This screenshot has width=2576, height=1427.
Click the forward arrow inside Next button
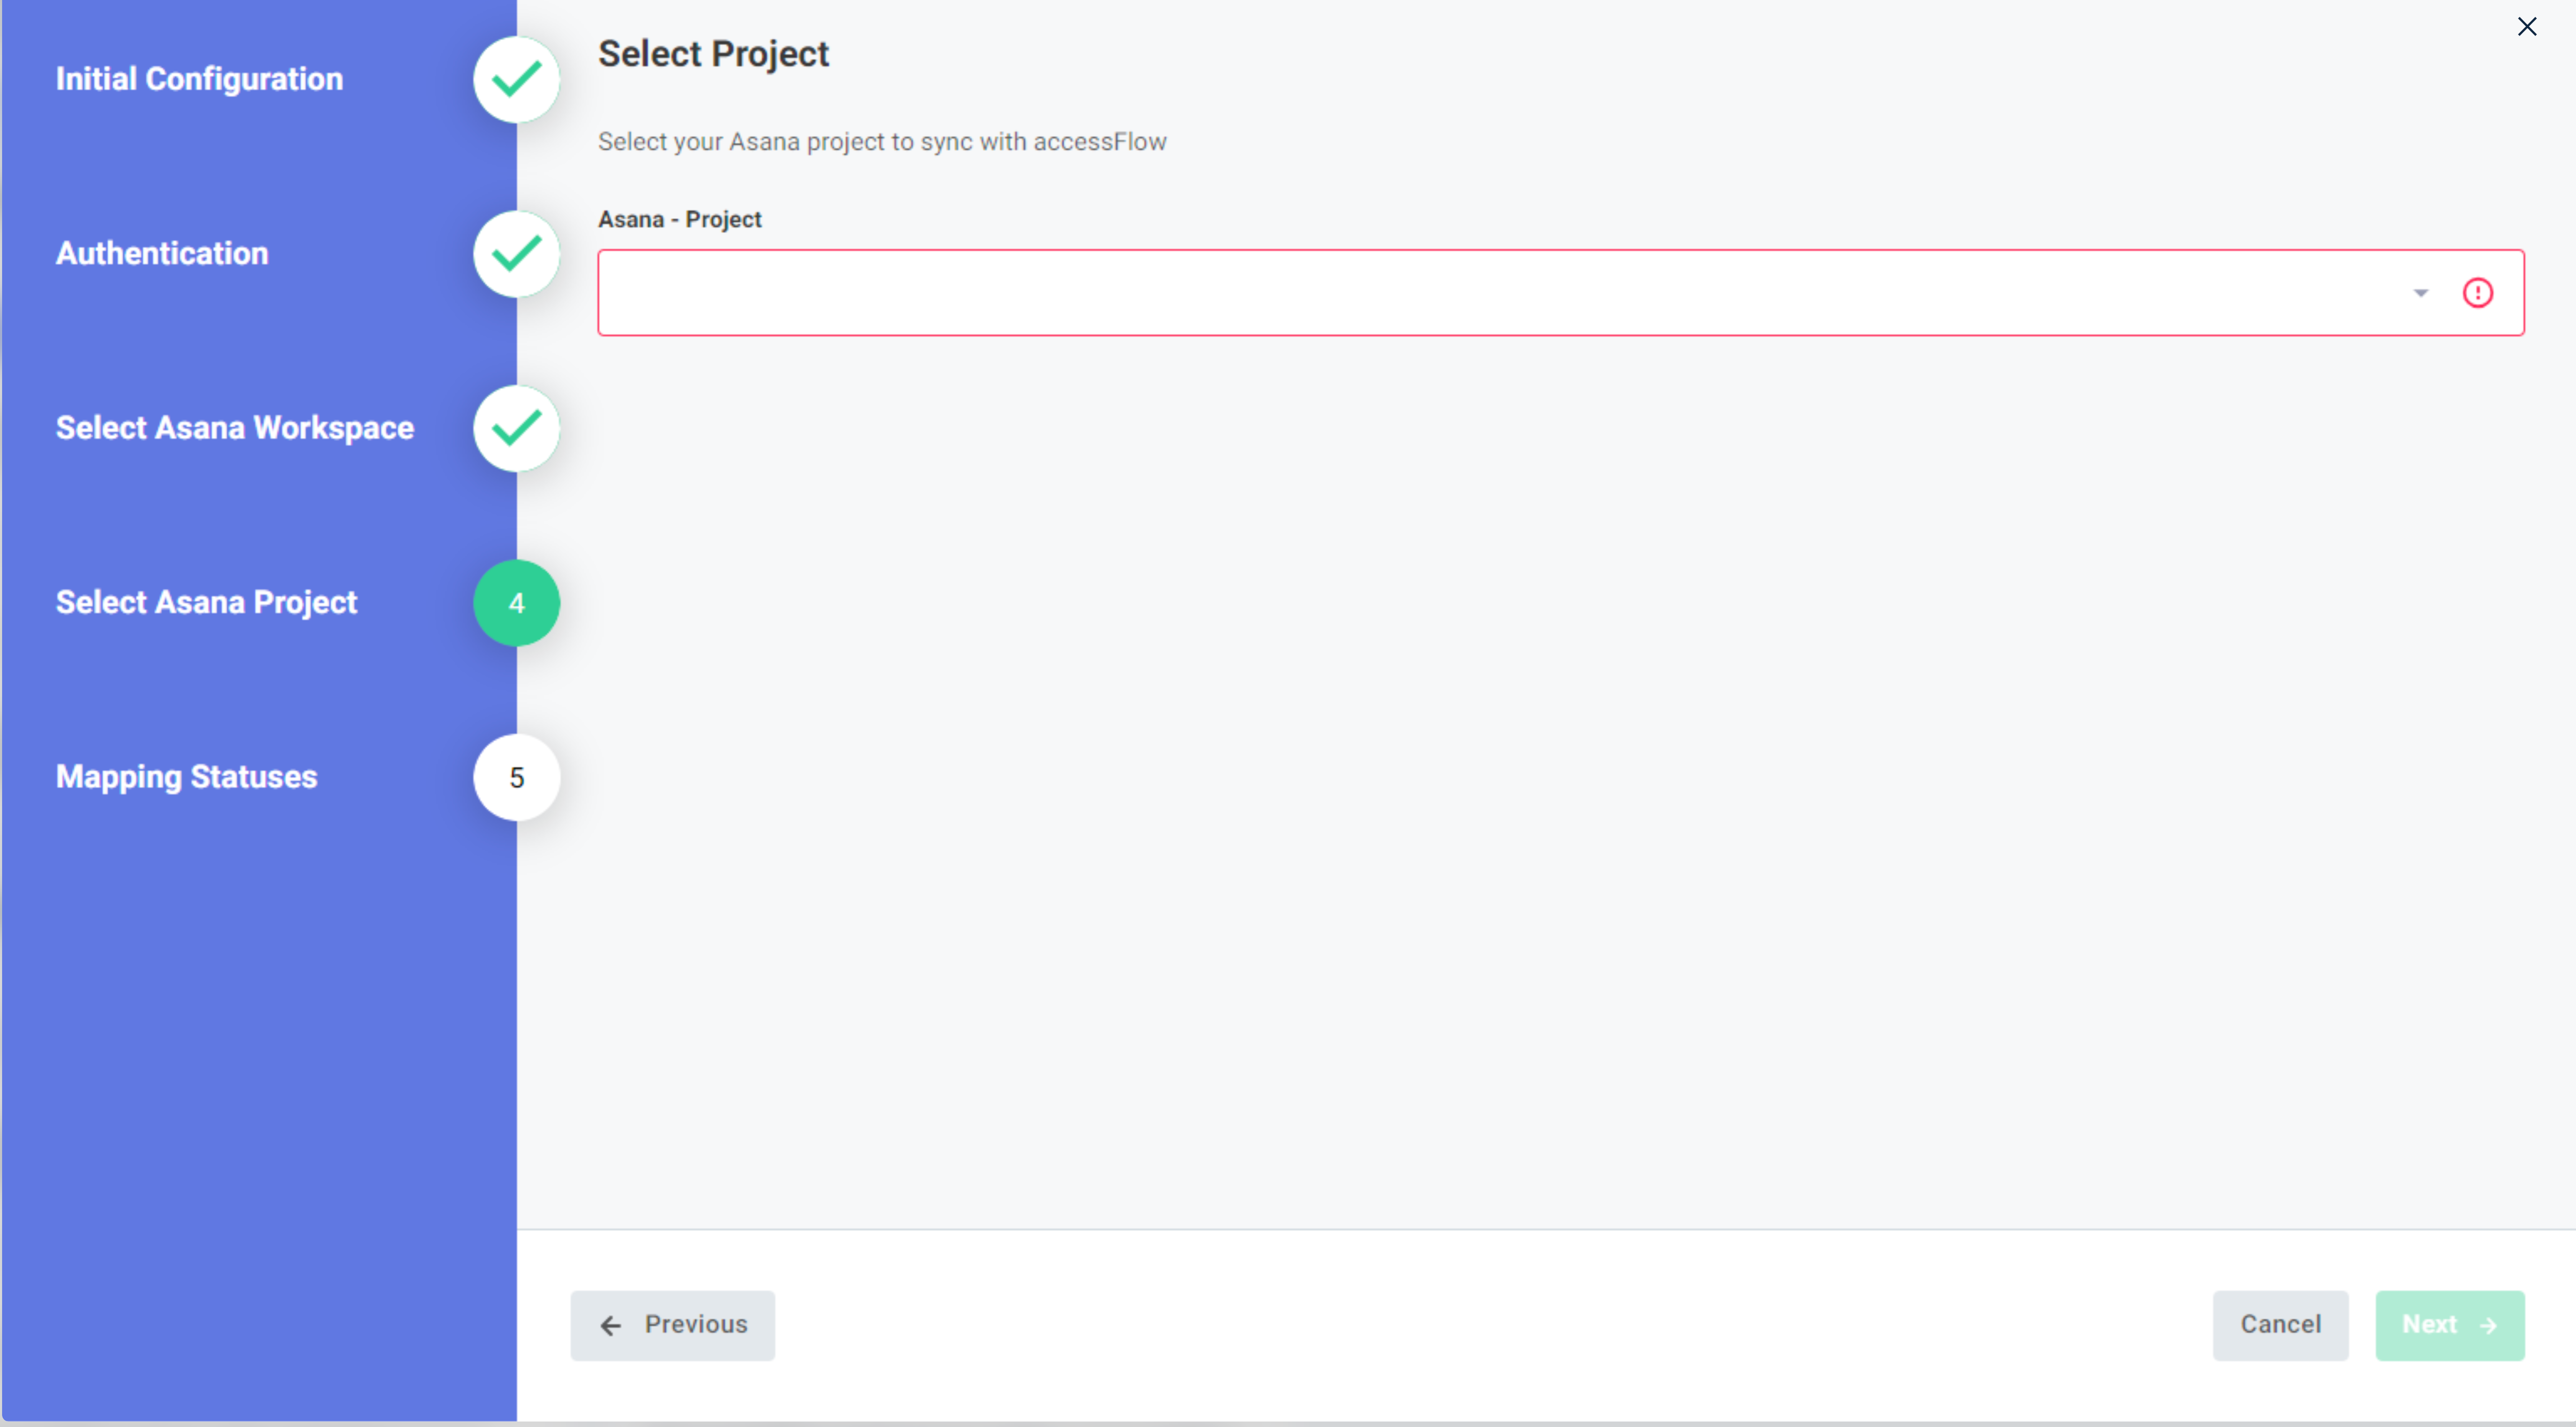pyautogui.click(x=2489, y=1325)
